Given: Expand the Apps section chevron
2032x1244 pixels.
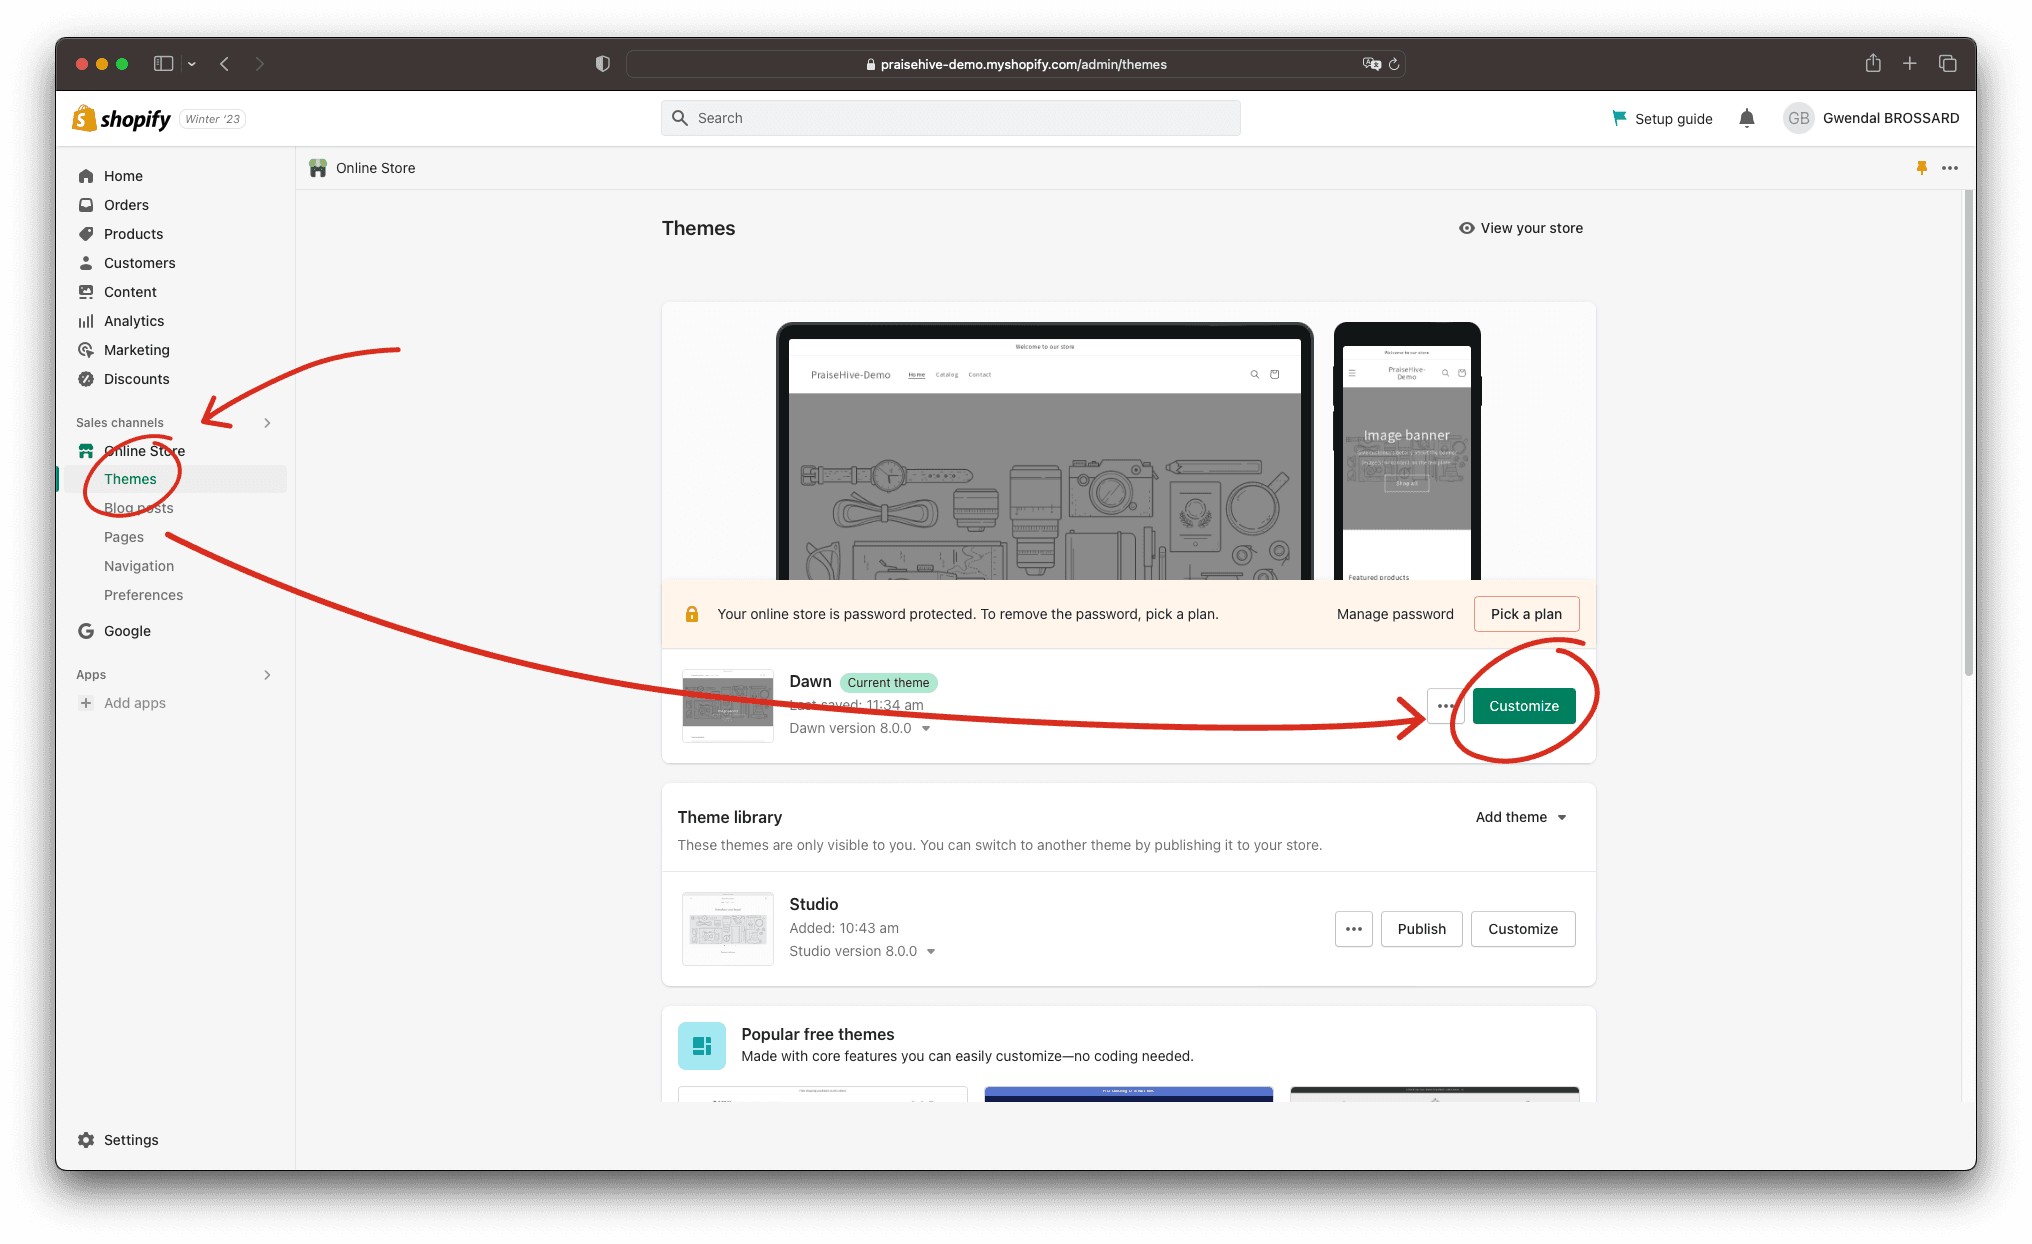Looking at the screenshot, I should (x=267, y=675).
